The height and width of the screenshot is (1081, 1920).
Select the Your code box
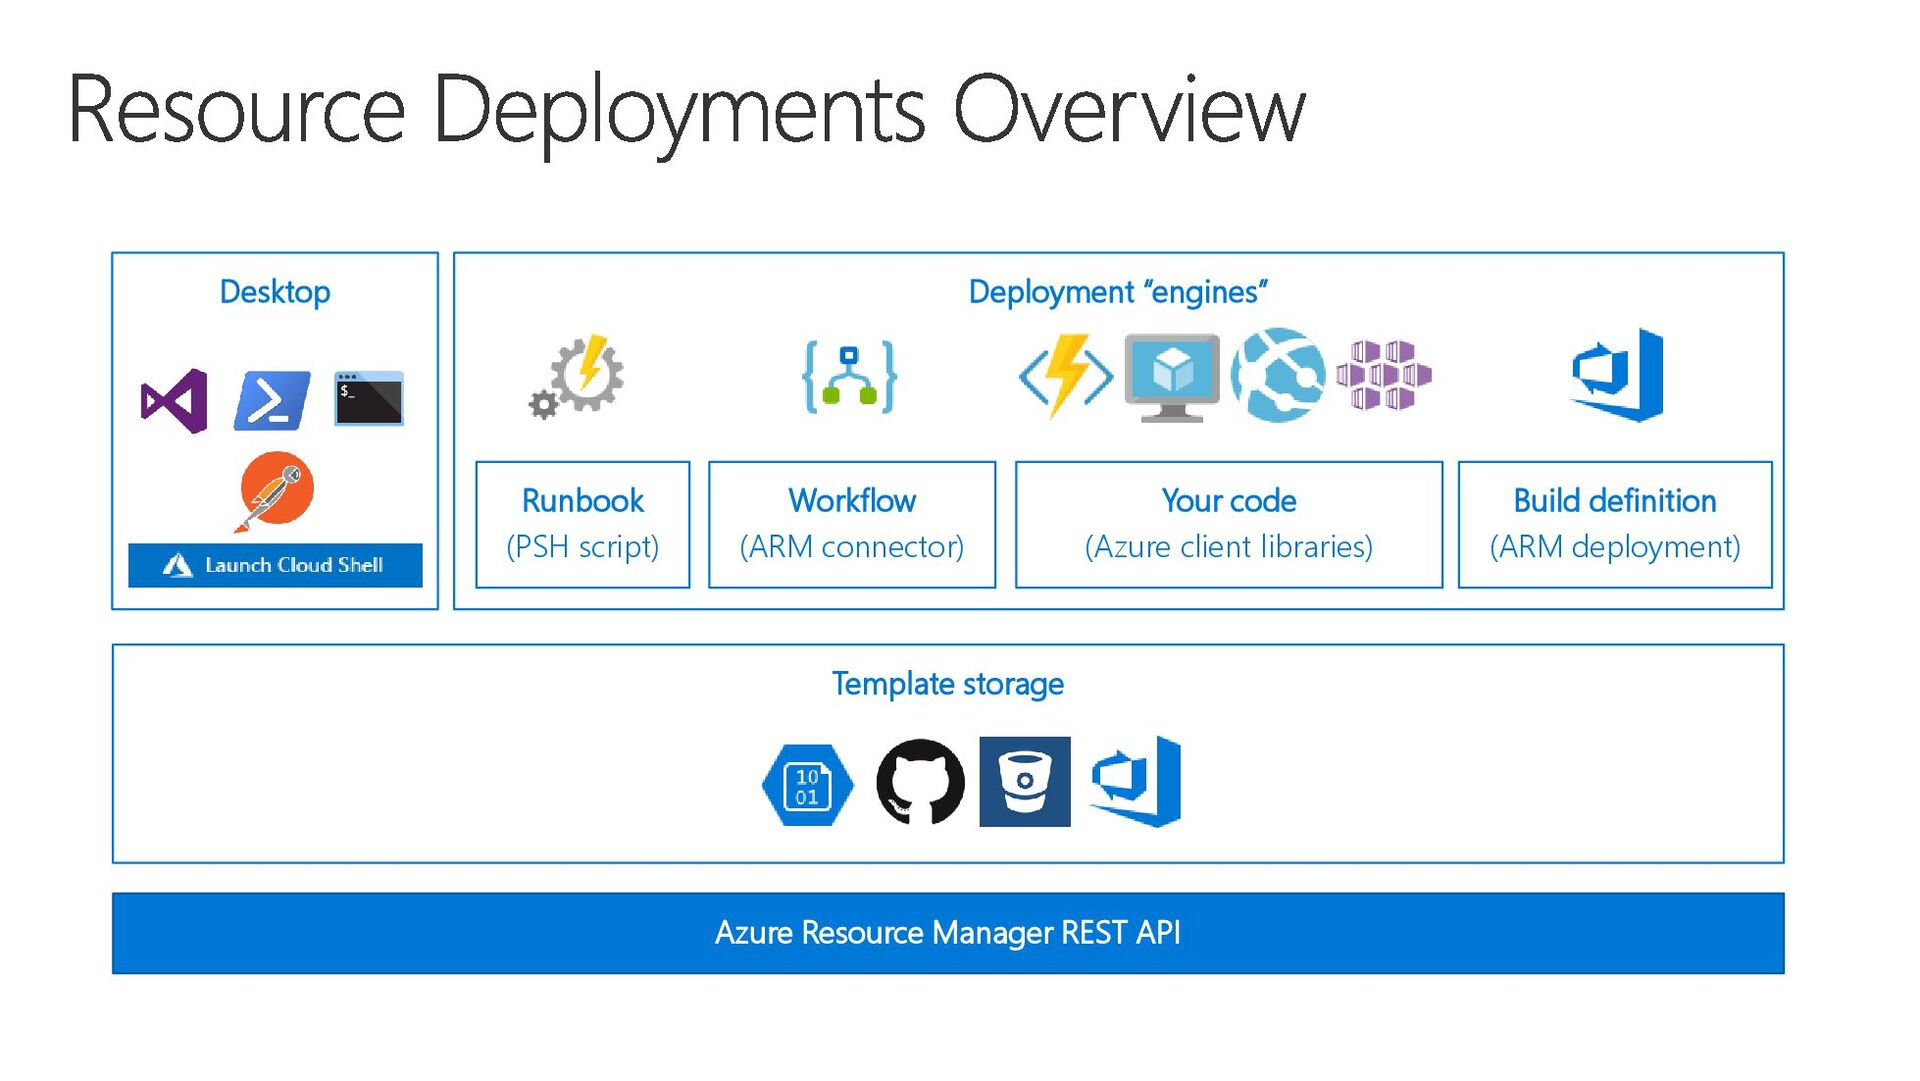tap(1229, 524)
